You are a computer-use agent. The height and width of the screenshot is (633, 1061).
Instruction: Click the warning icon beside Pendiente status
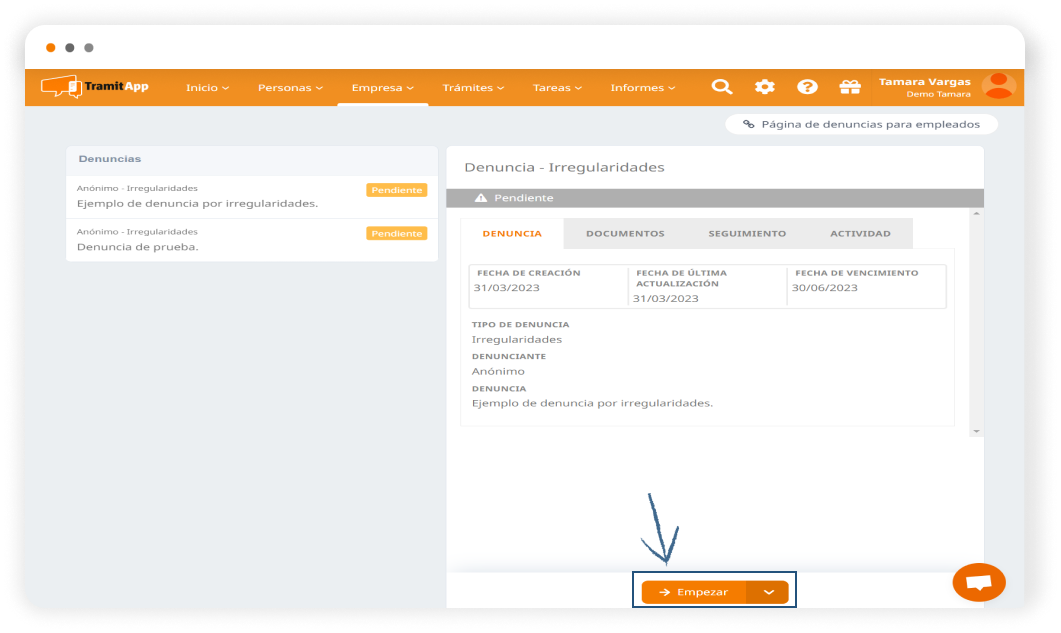click(x=481, y=198)
